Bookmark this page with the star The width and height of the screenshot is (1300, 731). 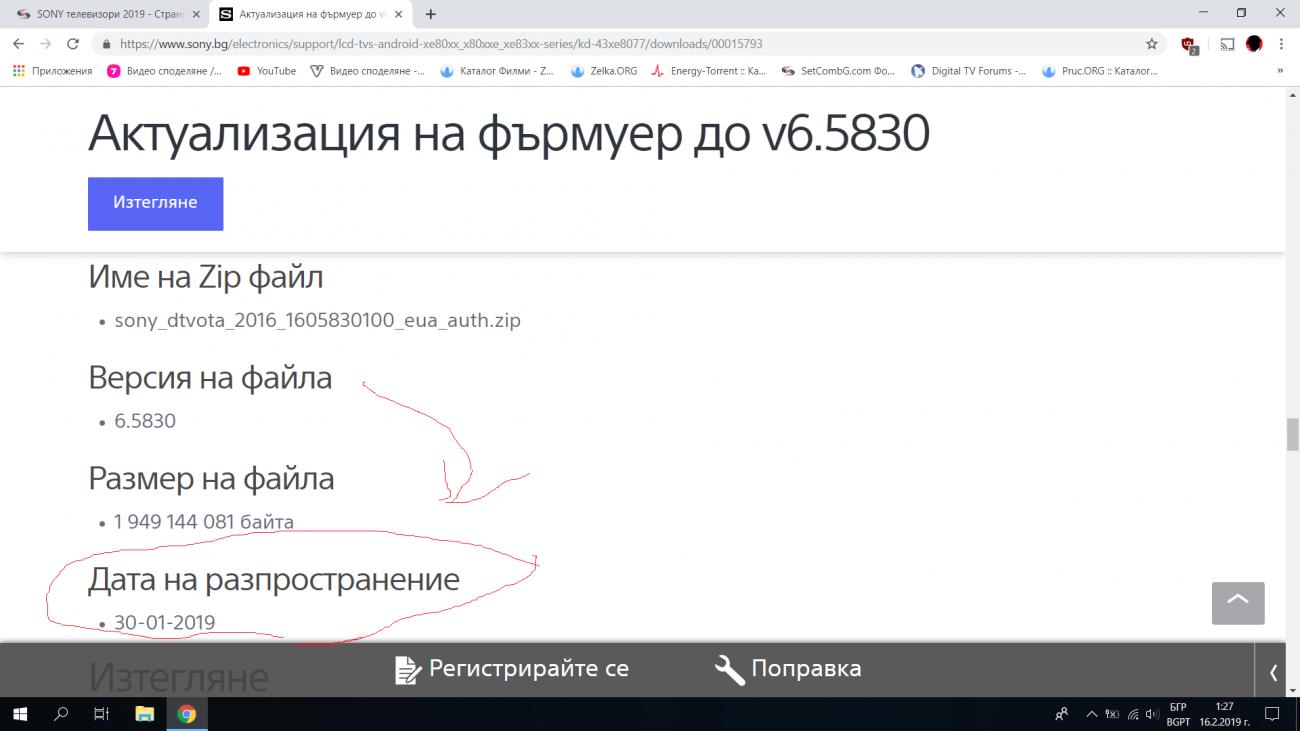(x=1151, y=44)
